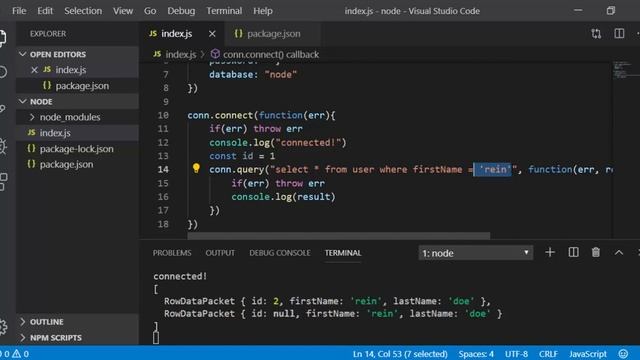Click warnings triangle in status bar
This screenshot has height=360, width=640.
[x=16, y=354]
